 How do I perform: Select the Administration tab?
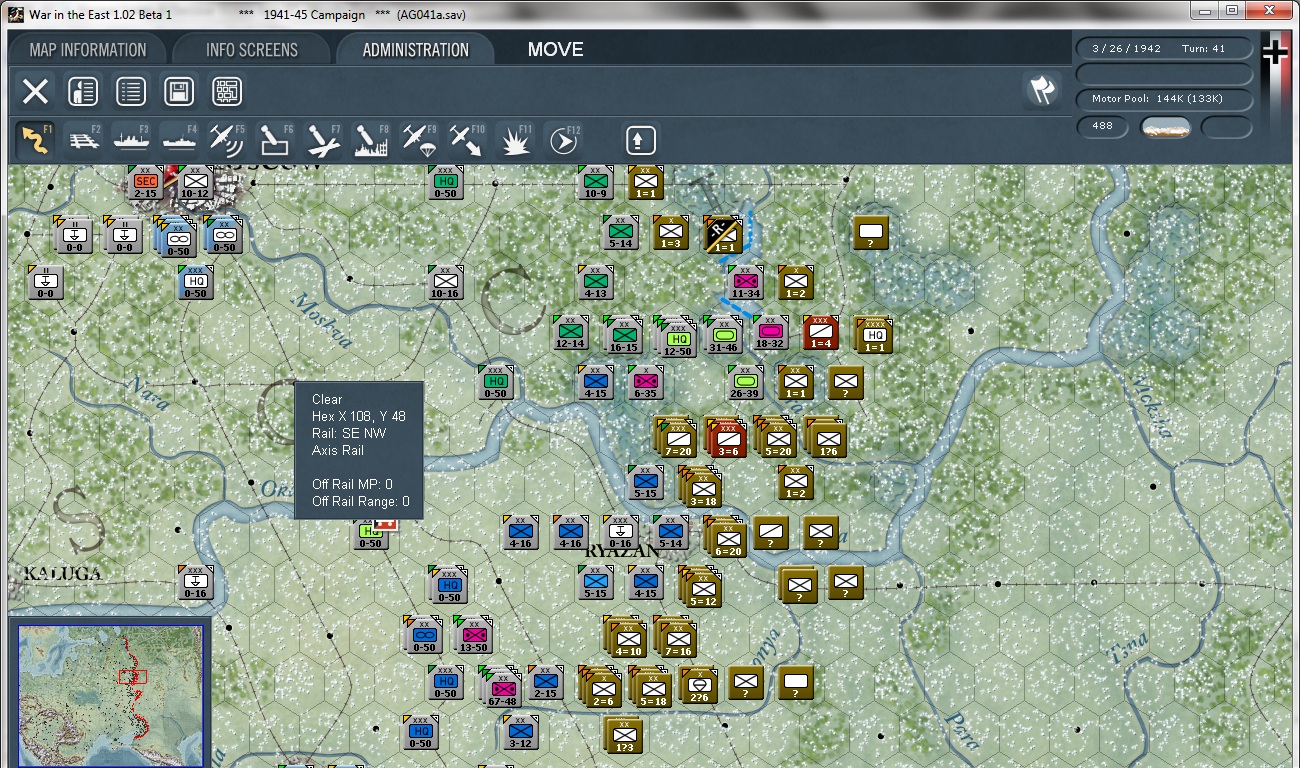click(416, 50)
